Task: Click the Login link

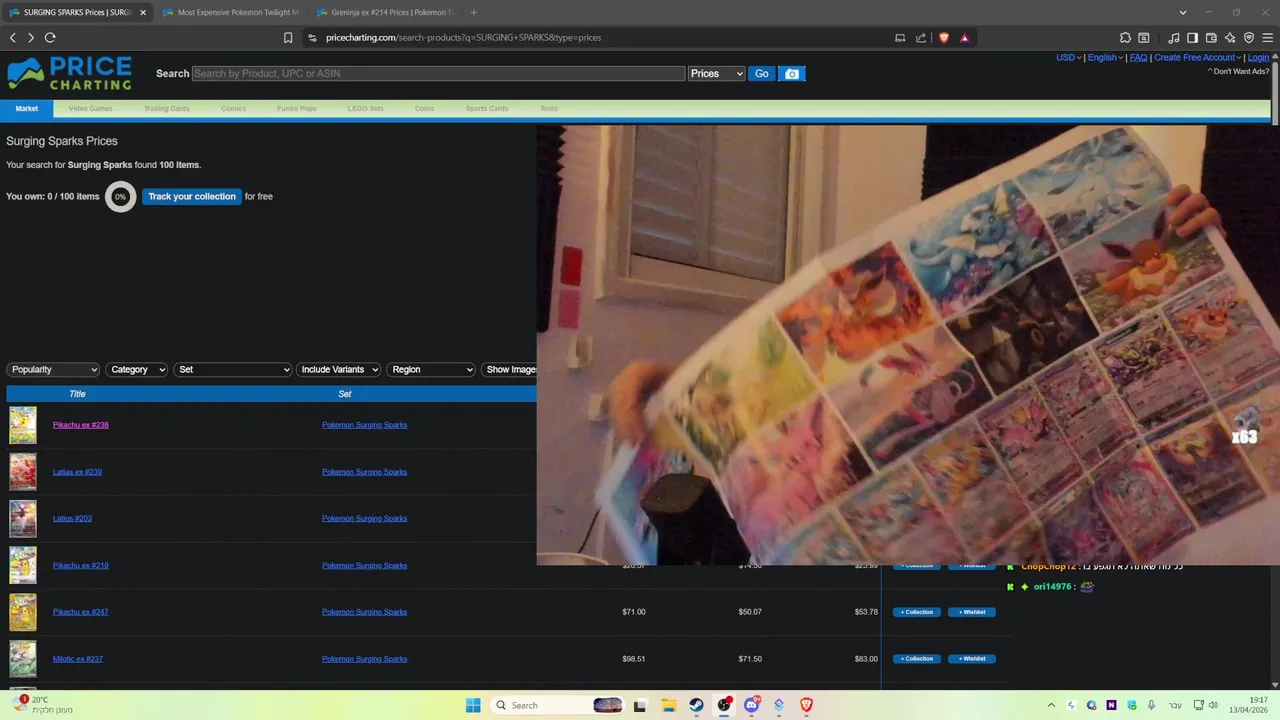Action: pyautogui.click(x=1258, y=58)
